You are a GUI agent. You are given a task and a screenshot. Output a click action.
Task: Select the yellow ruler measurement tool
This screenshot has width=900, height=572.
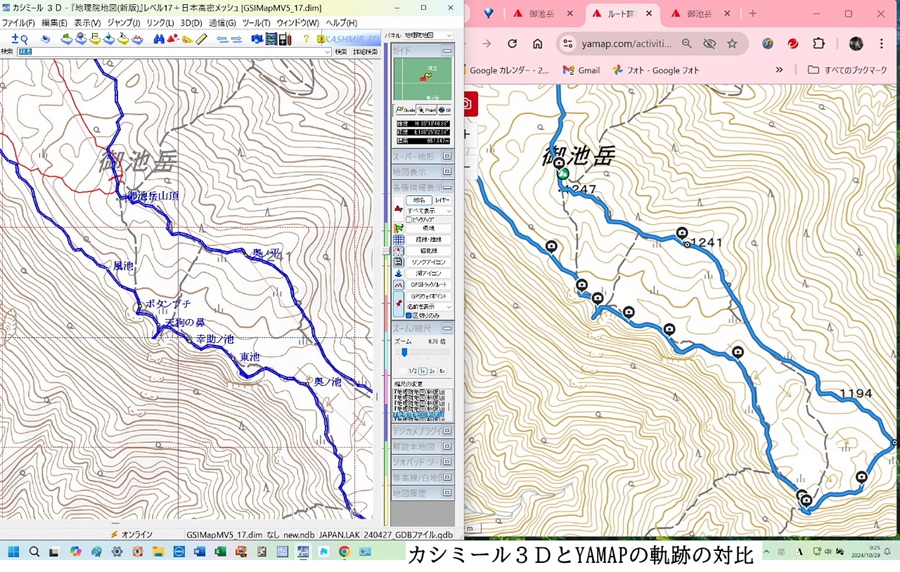point(201,39)
